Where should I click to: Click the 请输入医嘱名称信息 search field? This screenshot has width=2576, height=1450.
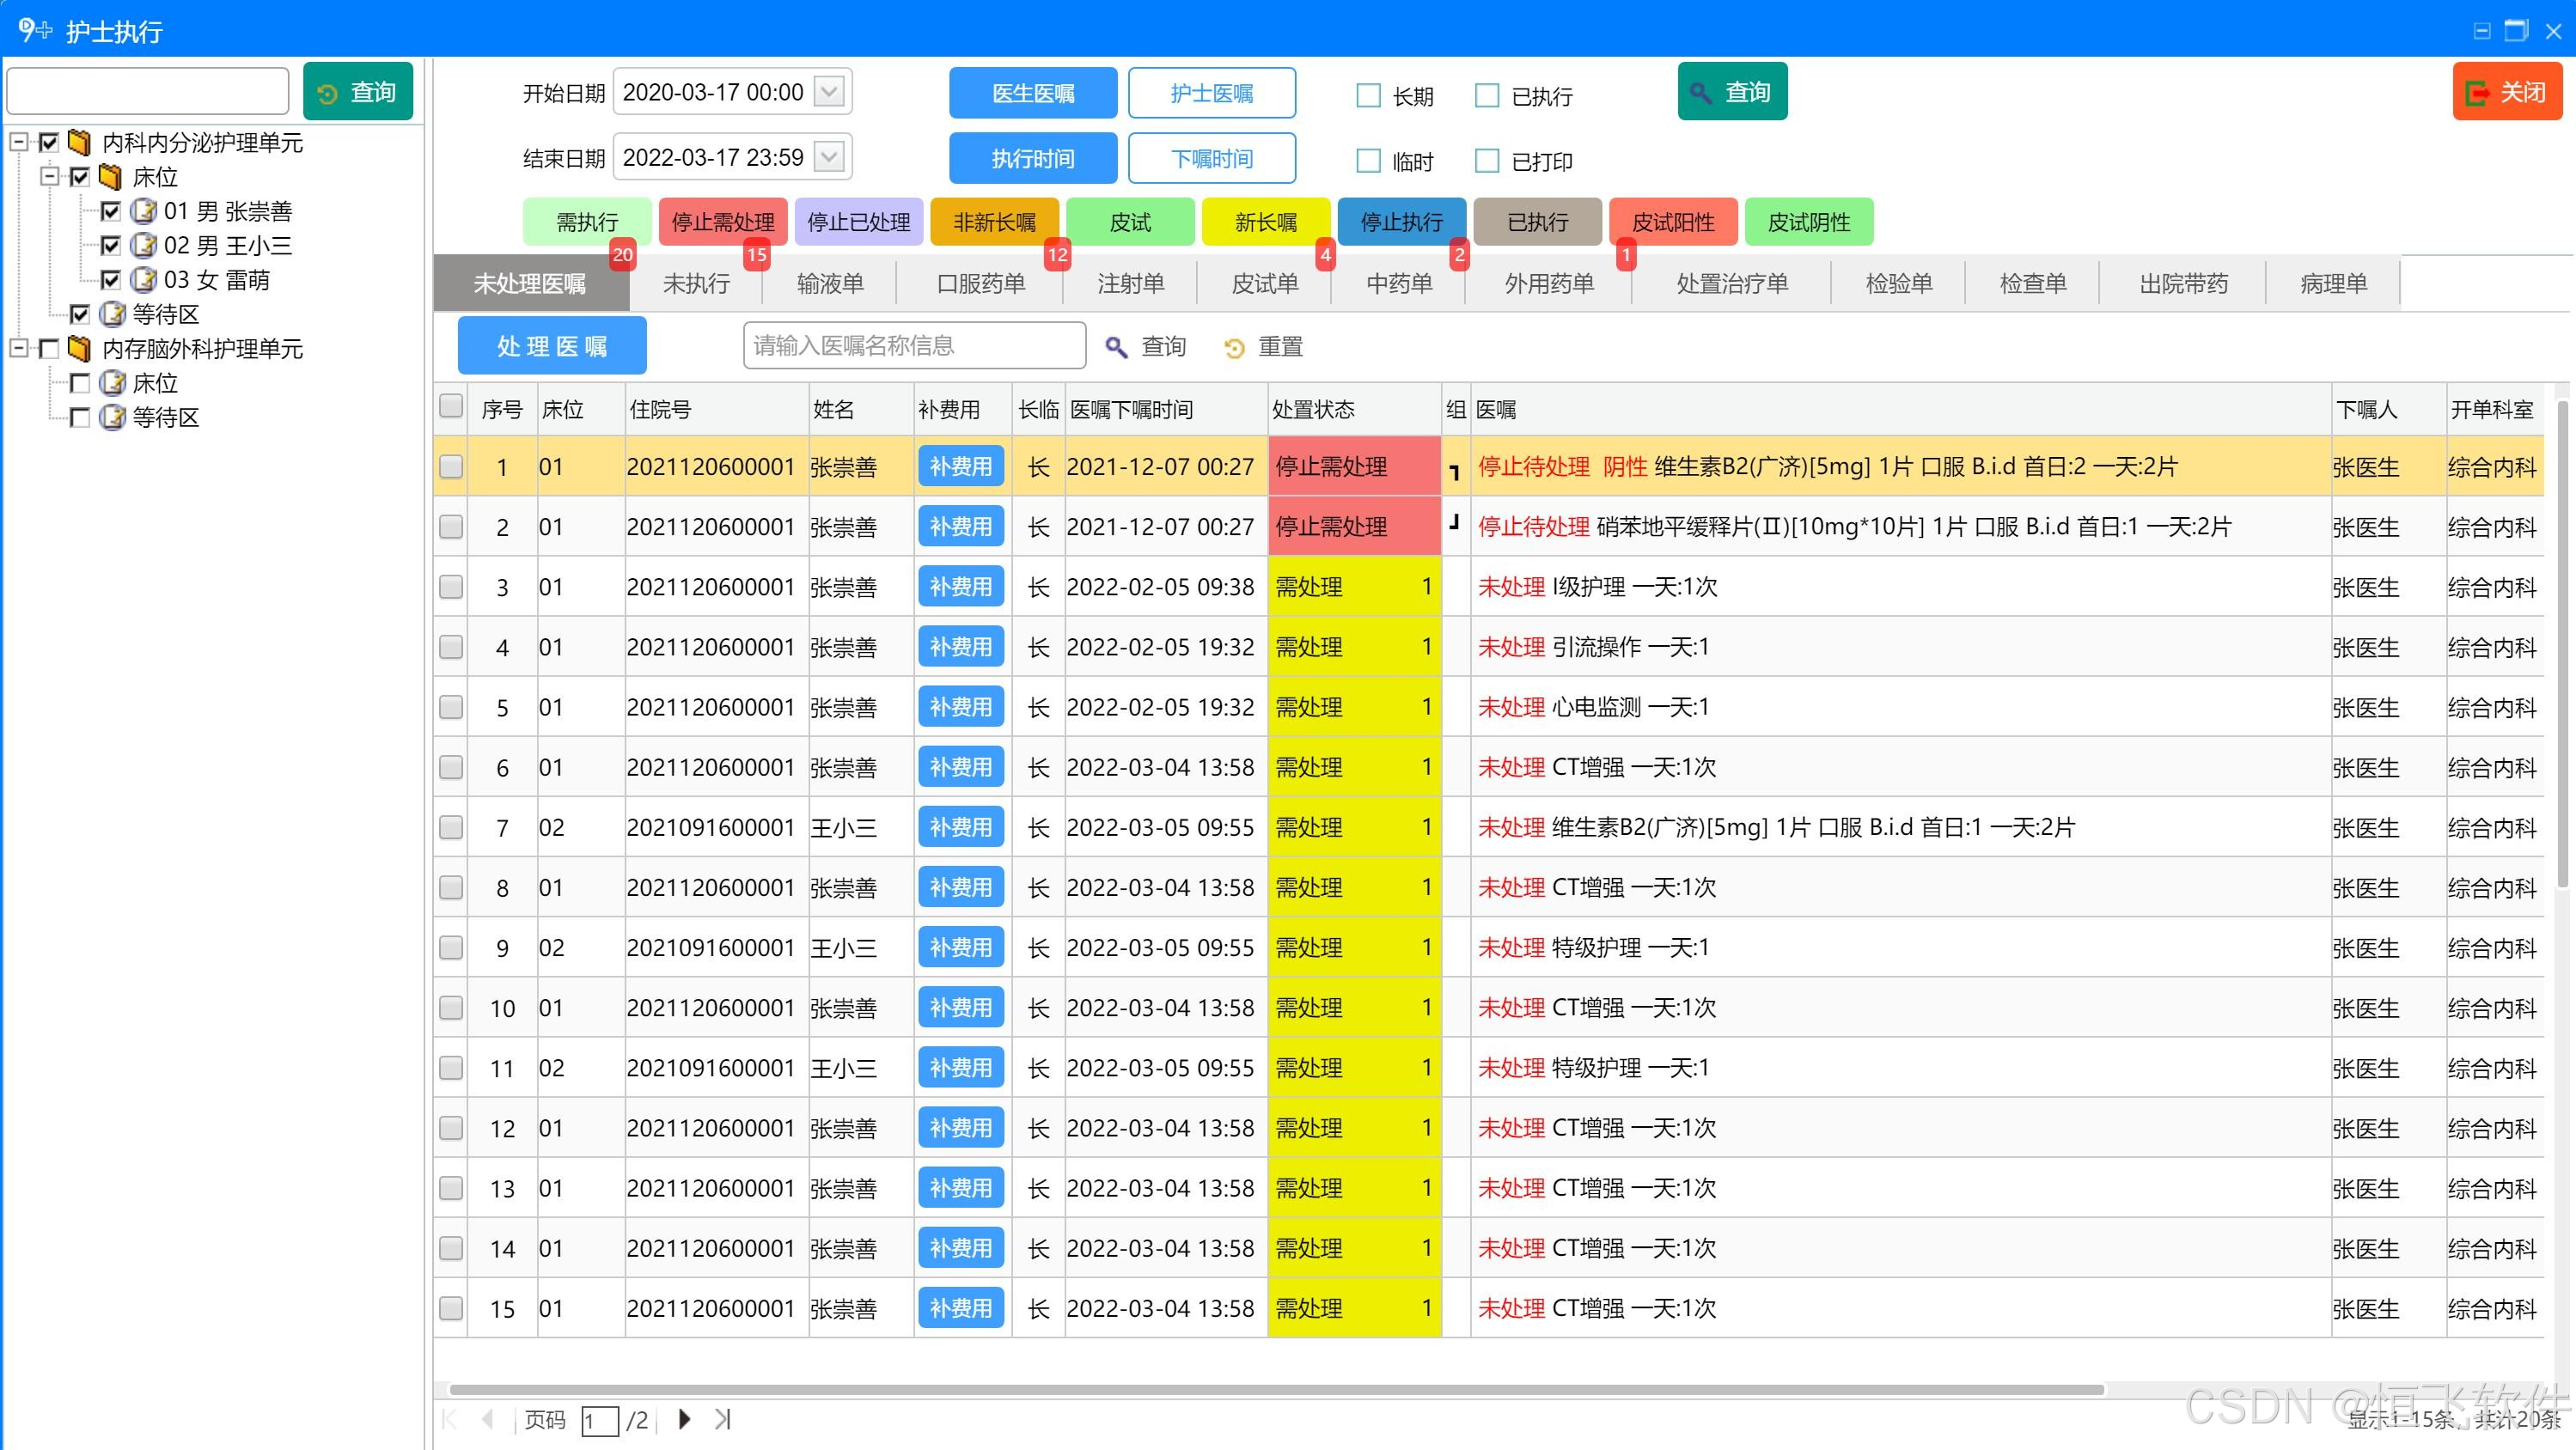pyautogui.click(x=913, y=346)
